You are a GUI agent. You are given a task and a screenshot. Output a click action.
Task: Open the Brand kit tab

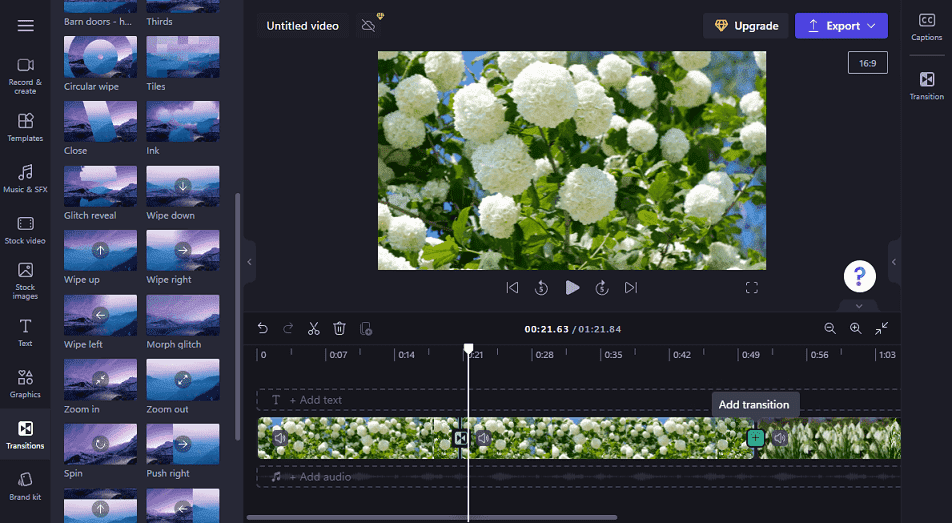click(25, 486)
